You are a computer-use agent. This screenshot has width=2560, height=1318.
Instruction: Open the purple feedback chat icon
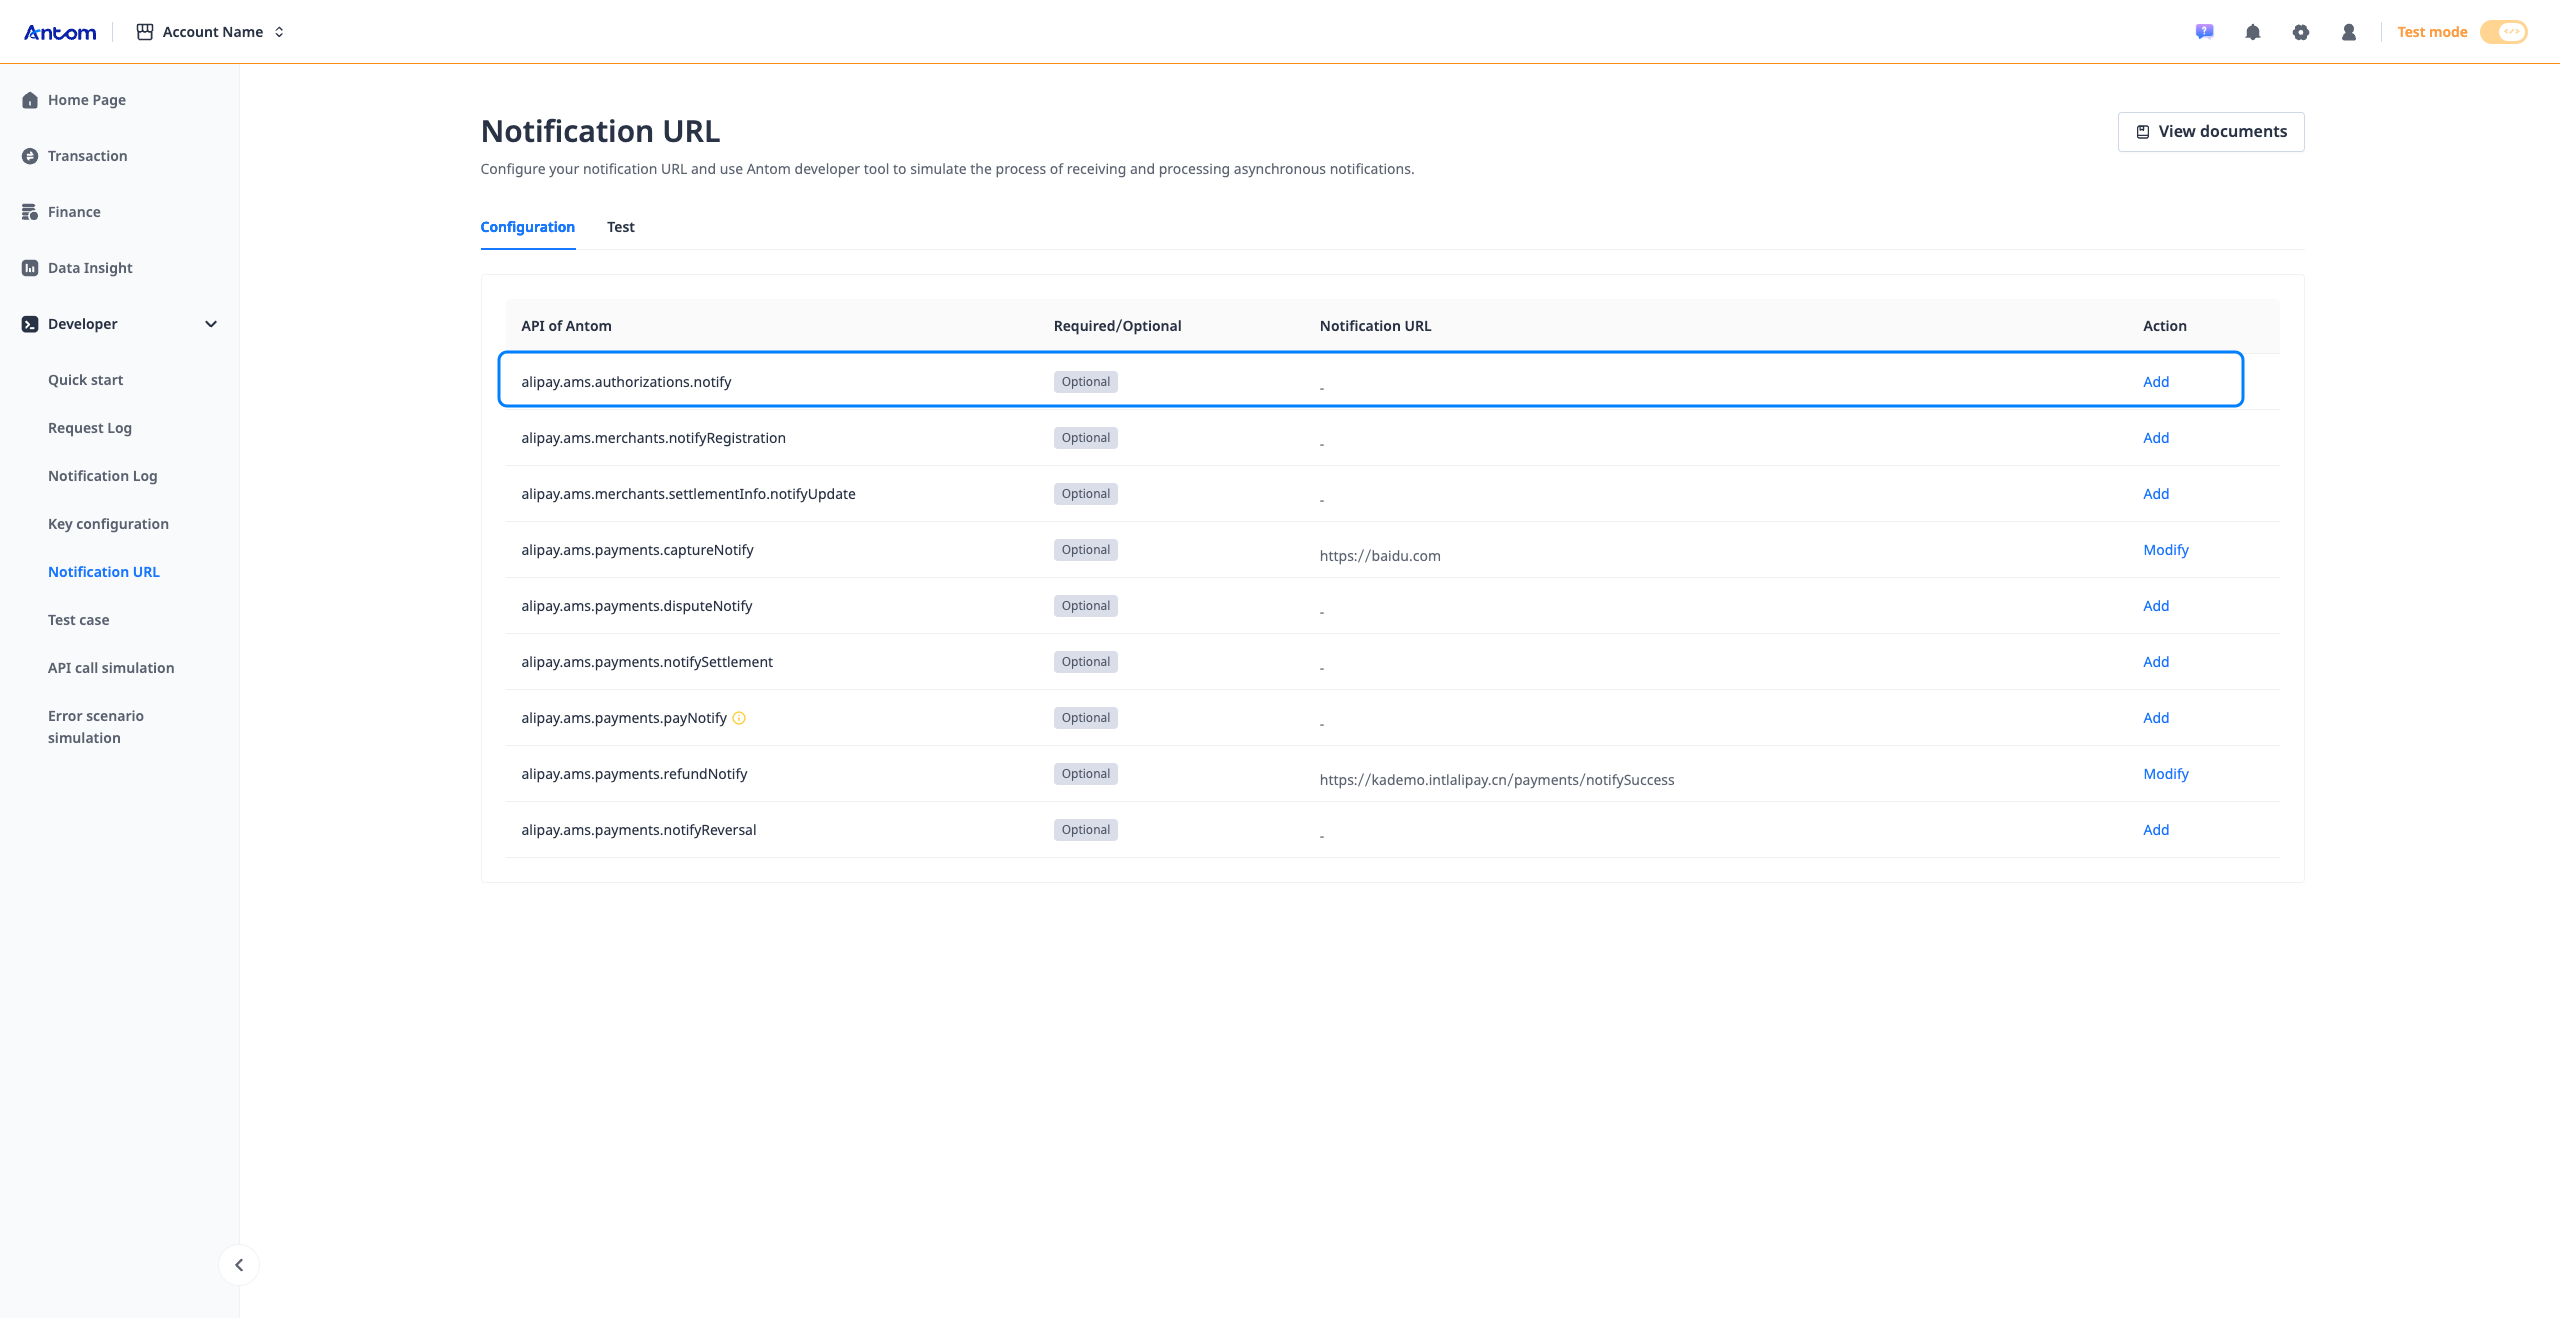click(x=2204, y=32)
